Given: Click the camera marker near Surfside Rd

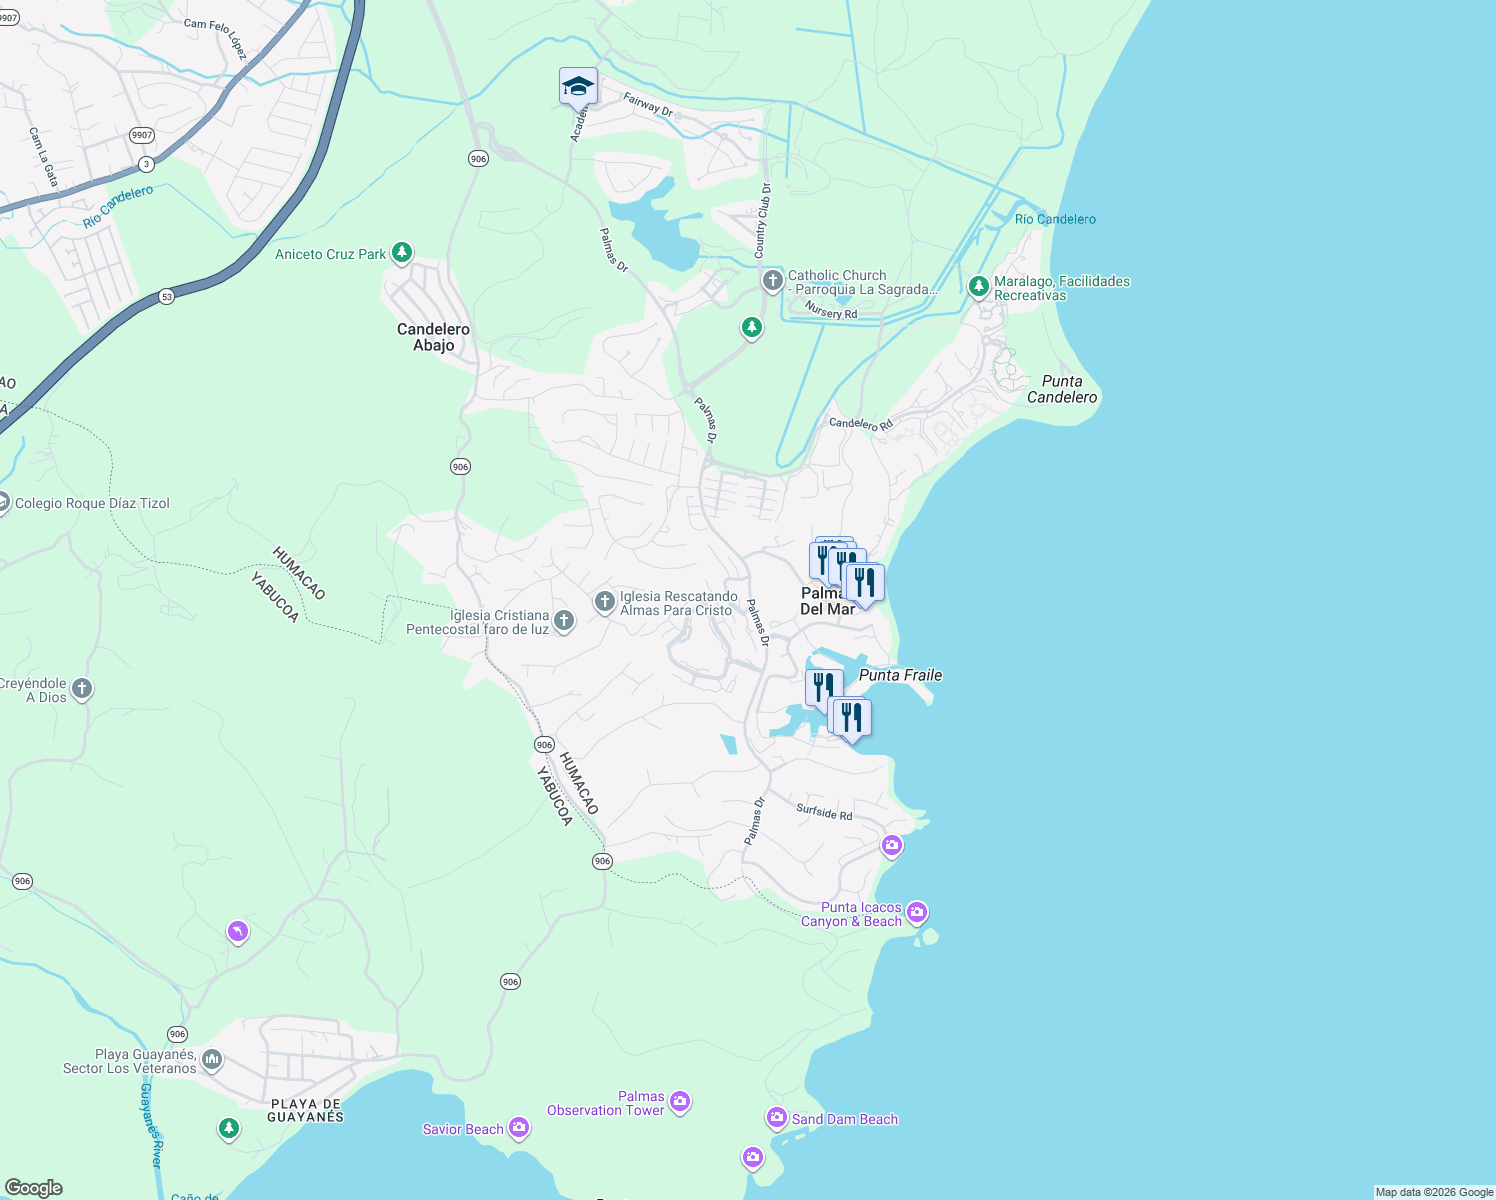Looking at the screenshot, I should pos(891,845).
